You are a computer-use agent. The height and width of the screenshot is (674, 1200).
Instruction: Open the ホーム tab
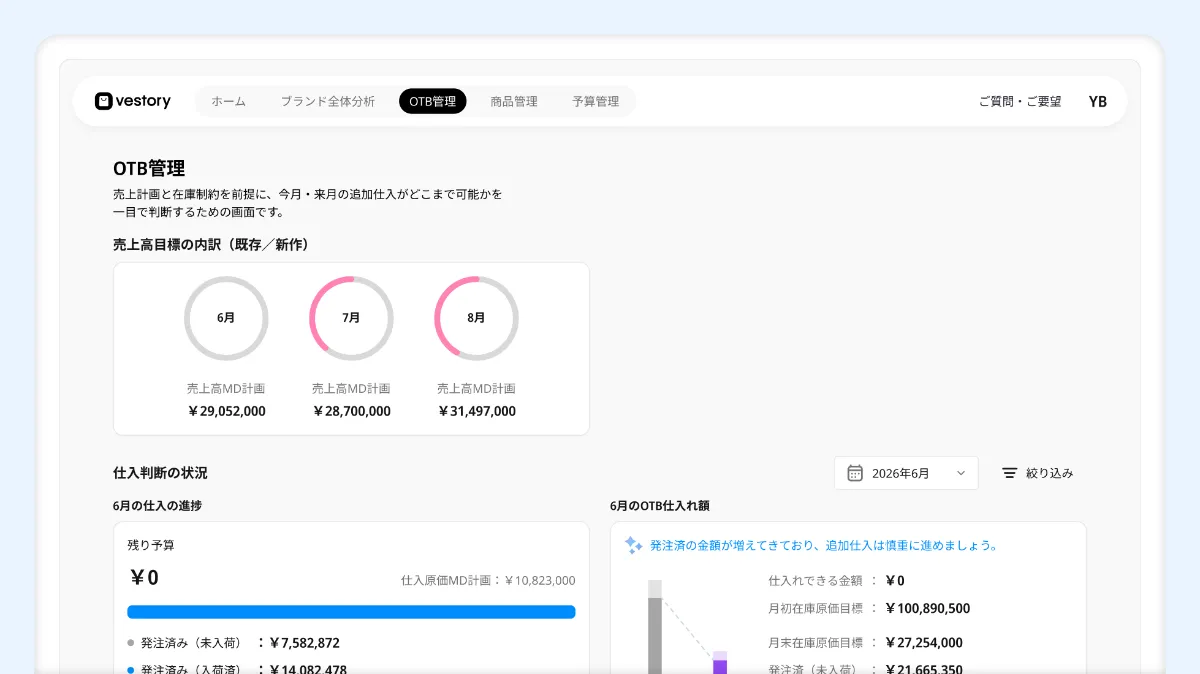[228, 101]
